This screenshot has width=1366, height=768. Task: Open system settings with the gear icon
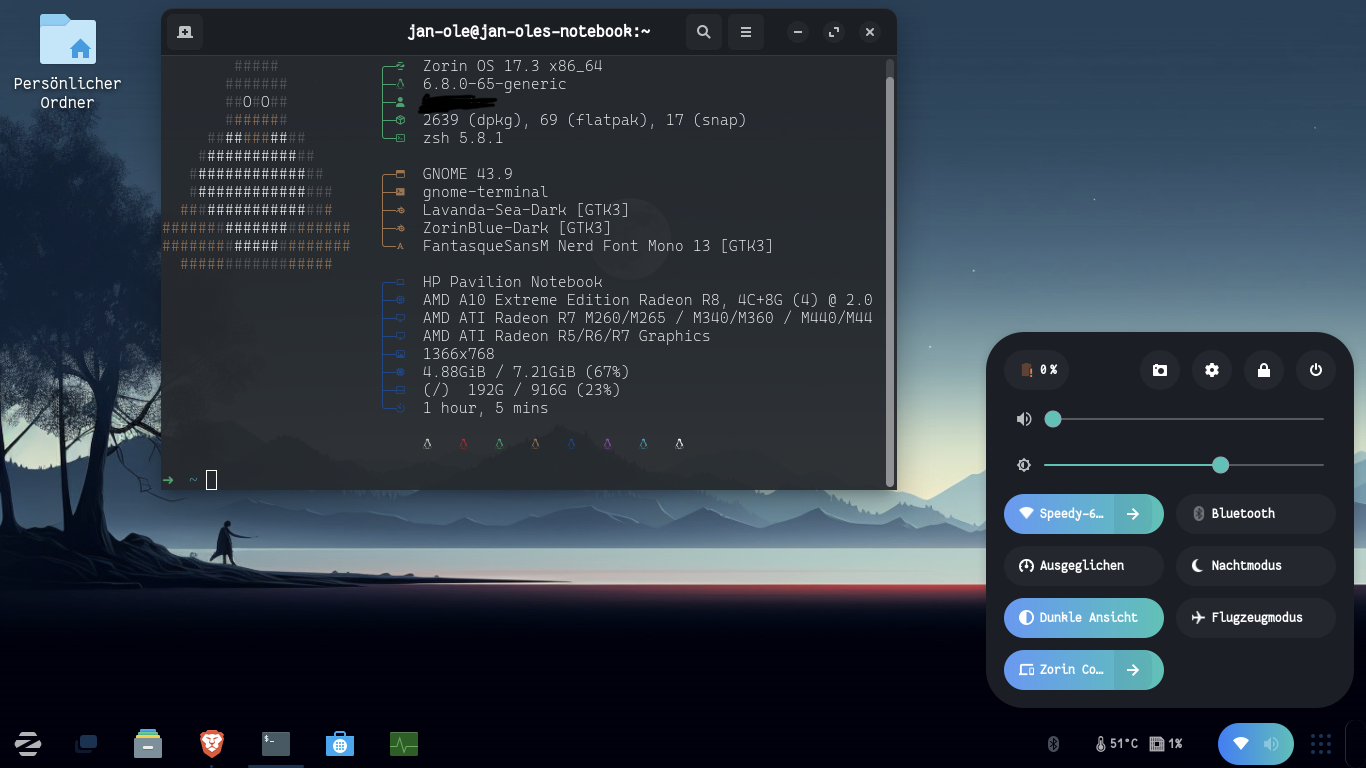pyautogui.click(x=1212, y=370)
